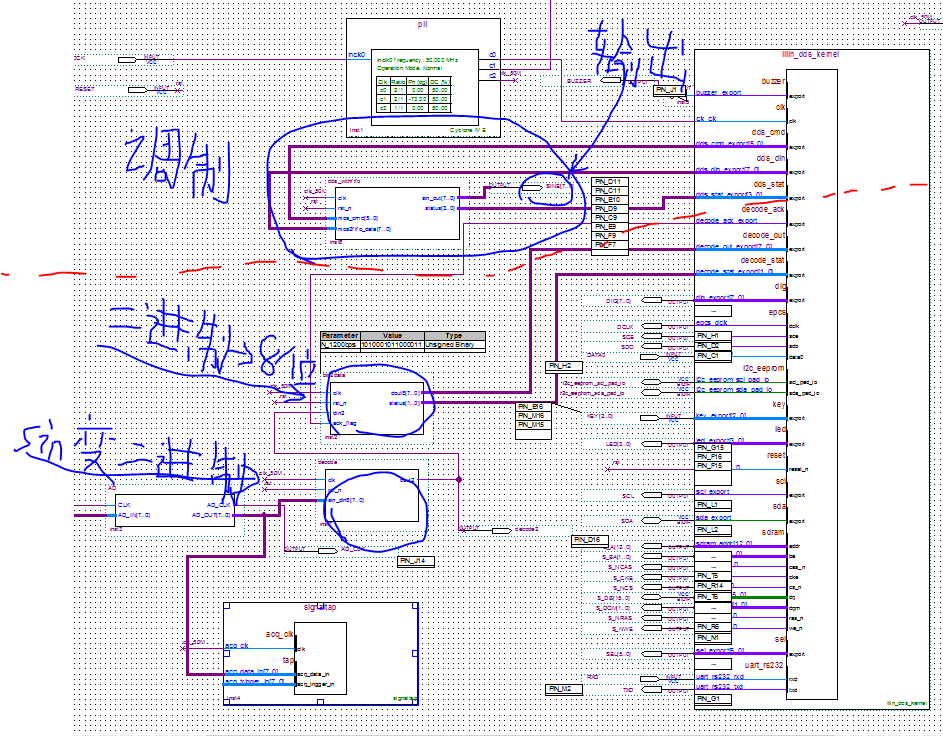Image resolution: width=943 pixels, height=736 pixels.
Task: Select the PIN_F9 pin assignment cell
Action: [x=610, y=236]
